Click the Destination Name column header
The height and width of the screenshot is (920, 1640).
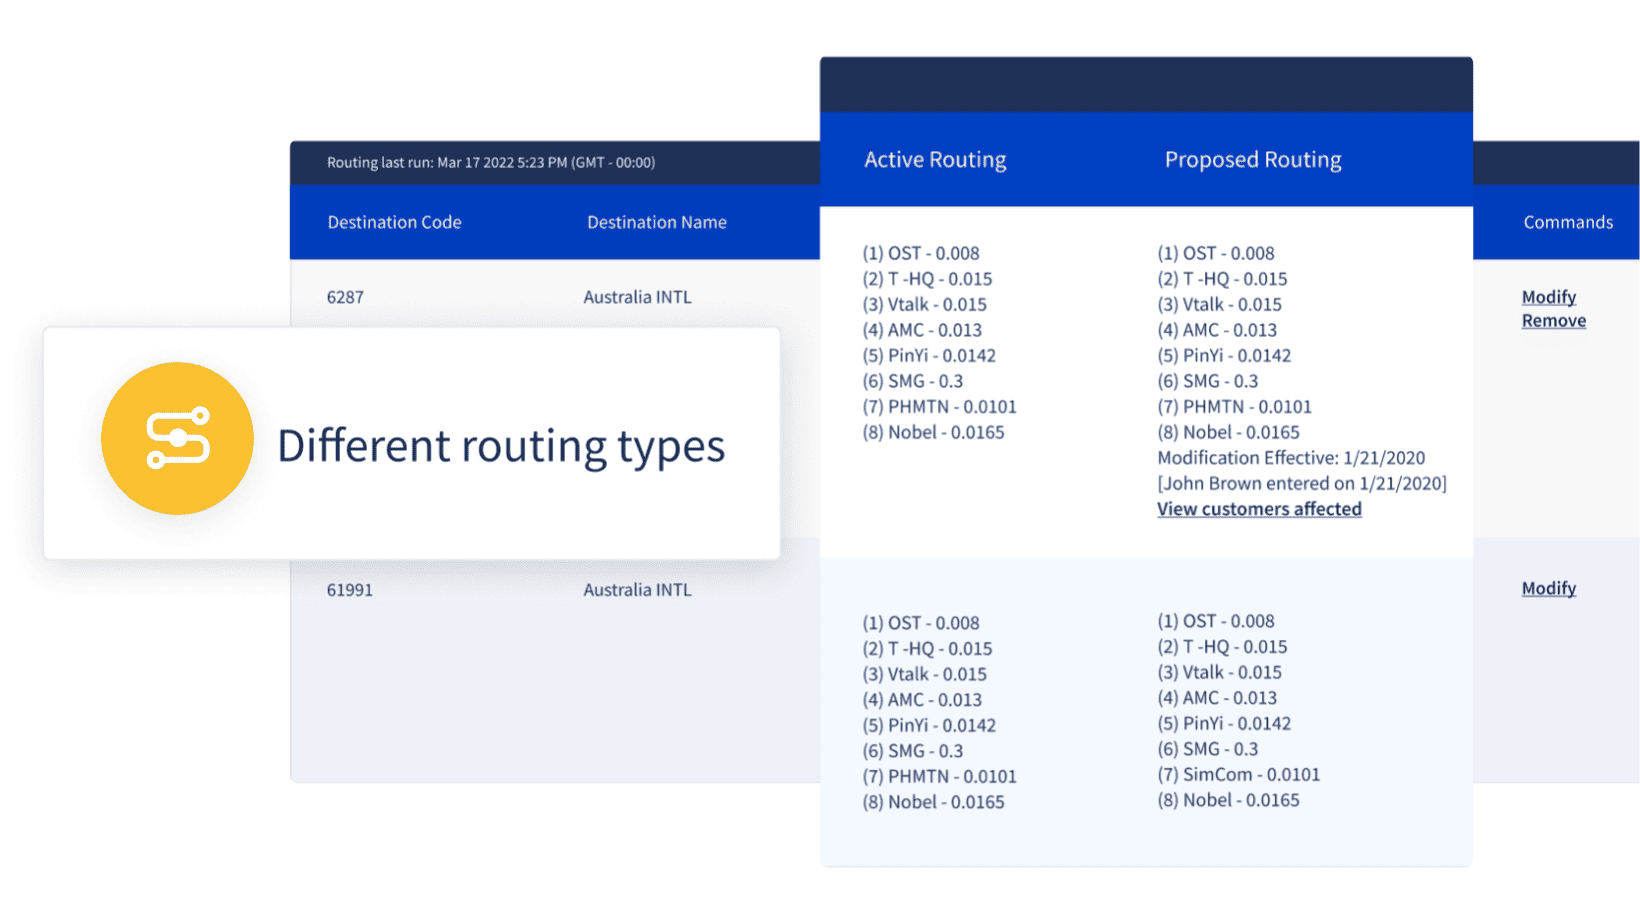point(656,222)
